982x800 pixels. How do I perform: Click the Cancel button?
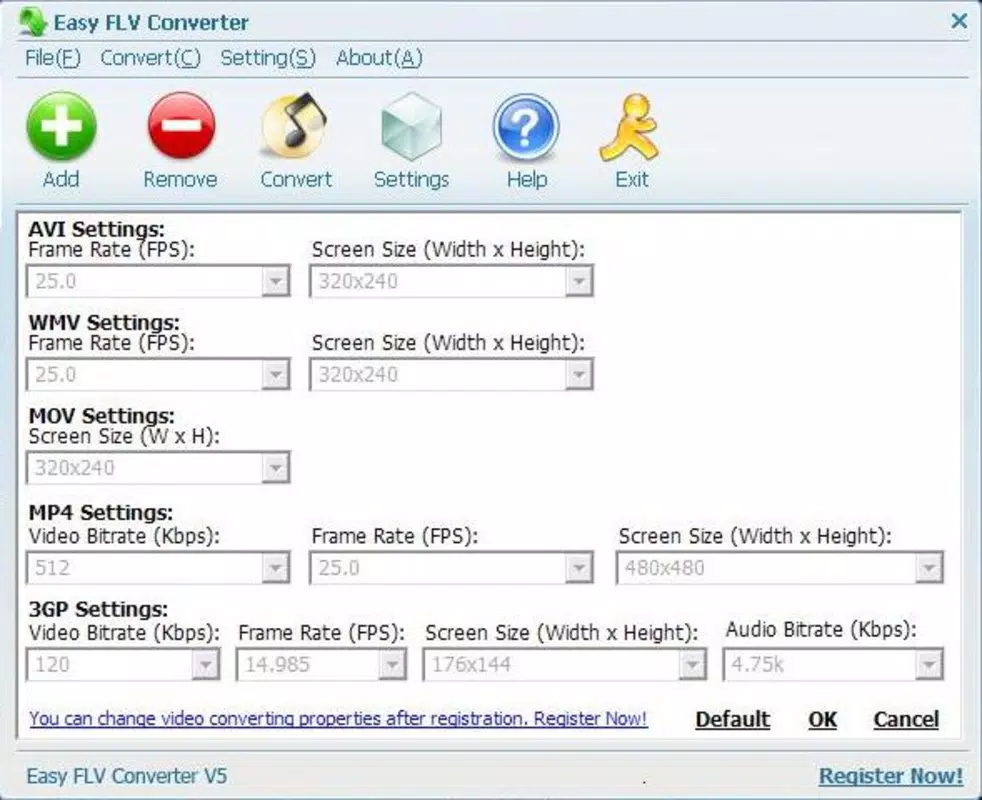coord(906,719)
